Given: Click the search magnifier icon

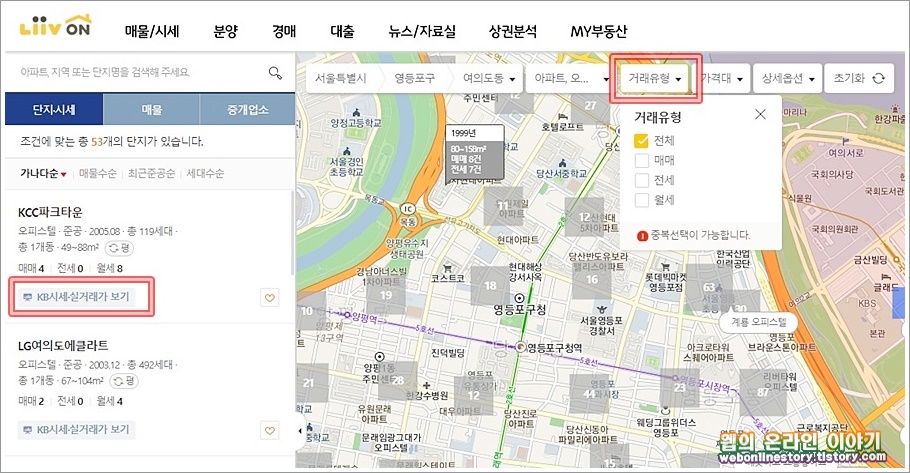Looking at the screenshot, I should (275, 73).
